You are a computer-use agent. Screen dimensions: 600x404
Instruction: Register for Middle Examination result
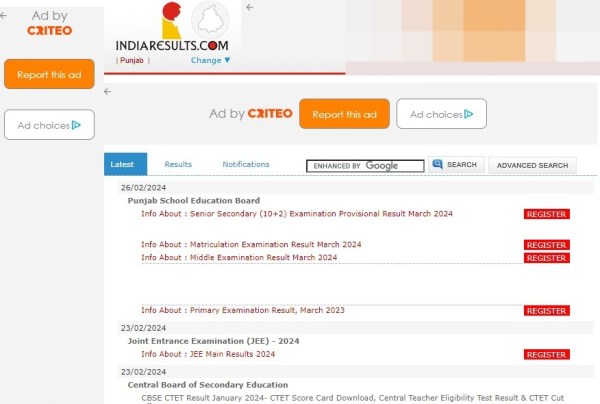point(547,258)
